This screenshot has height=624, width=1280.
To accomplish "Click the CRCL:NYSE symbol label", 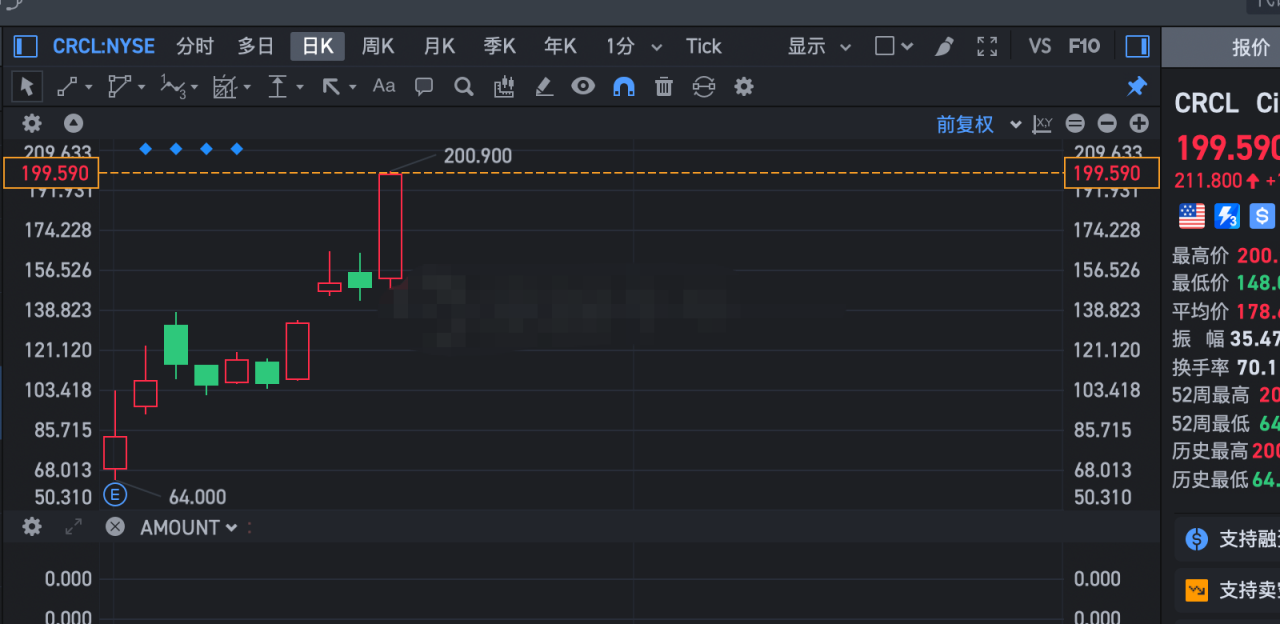I will (104, 46).
